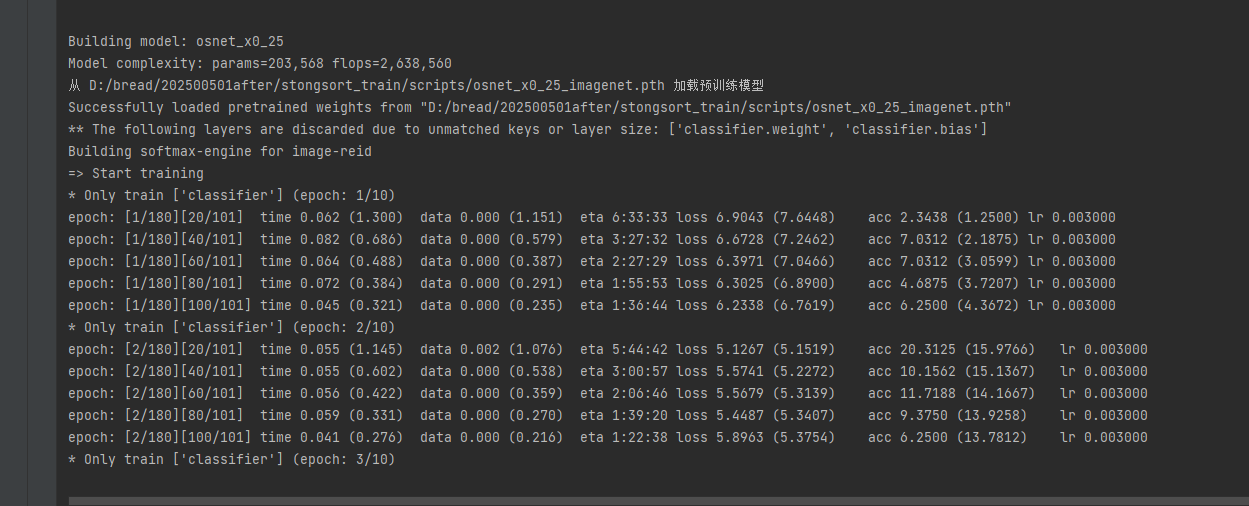Image resolution: width=1249 pixels, height=506 pixels.
Task: Click the 'Only train' epoch 2/10 line
Action: (231, 328)
